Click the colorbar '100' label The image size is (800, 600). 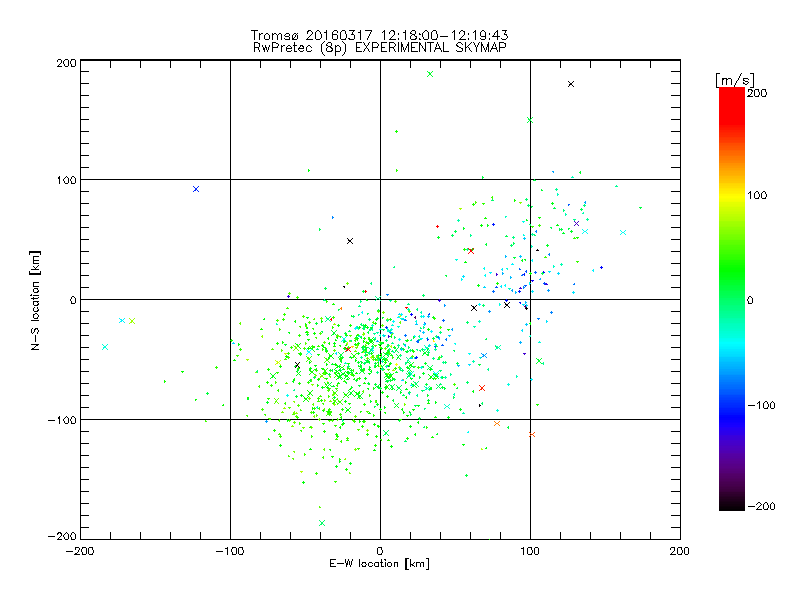point(757,195)
